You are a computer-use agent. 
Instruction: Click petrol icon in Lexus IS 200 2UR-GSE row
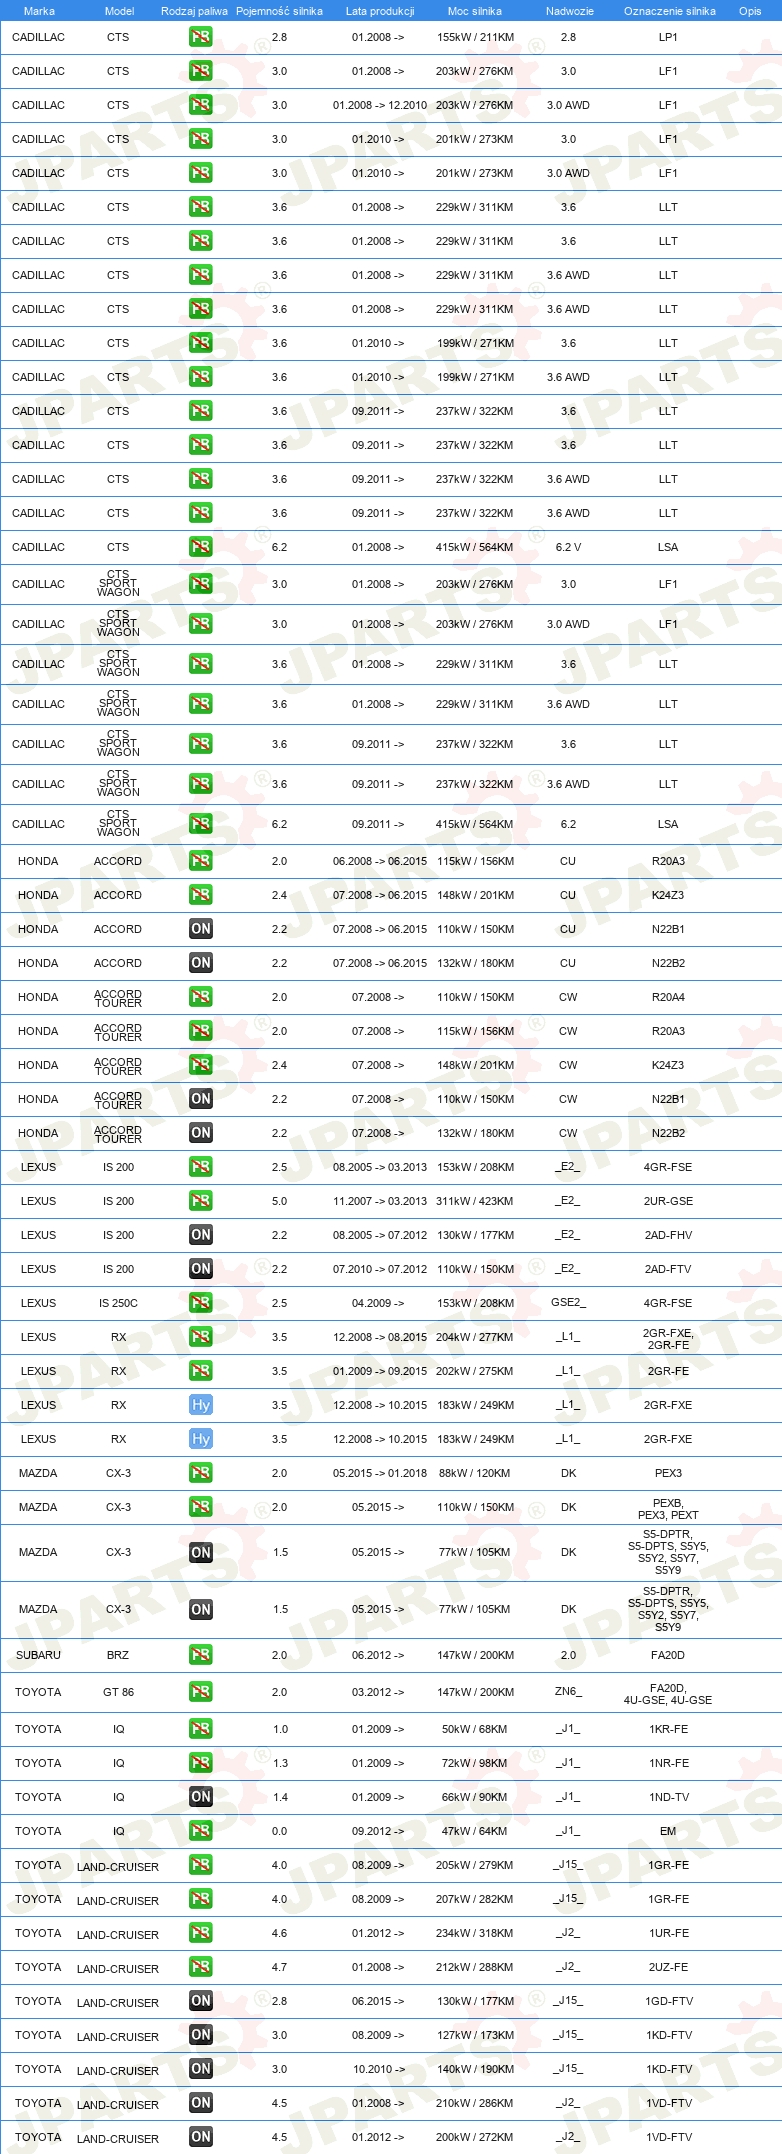[x=201, y=1201]
